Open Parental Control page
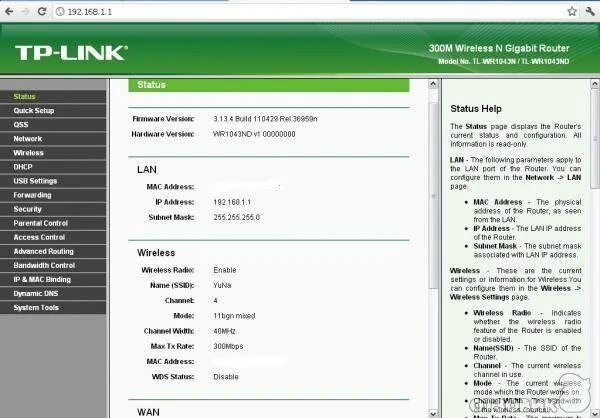The height and width of the screenshot is (418, 600). click(x=53, y=223)
